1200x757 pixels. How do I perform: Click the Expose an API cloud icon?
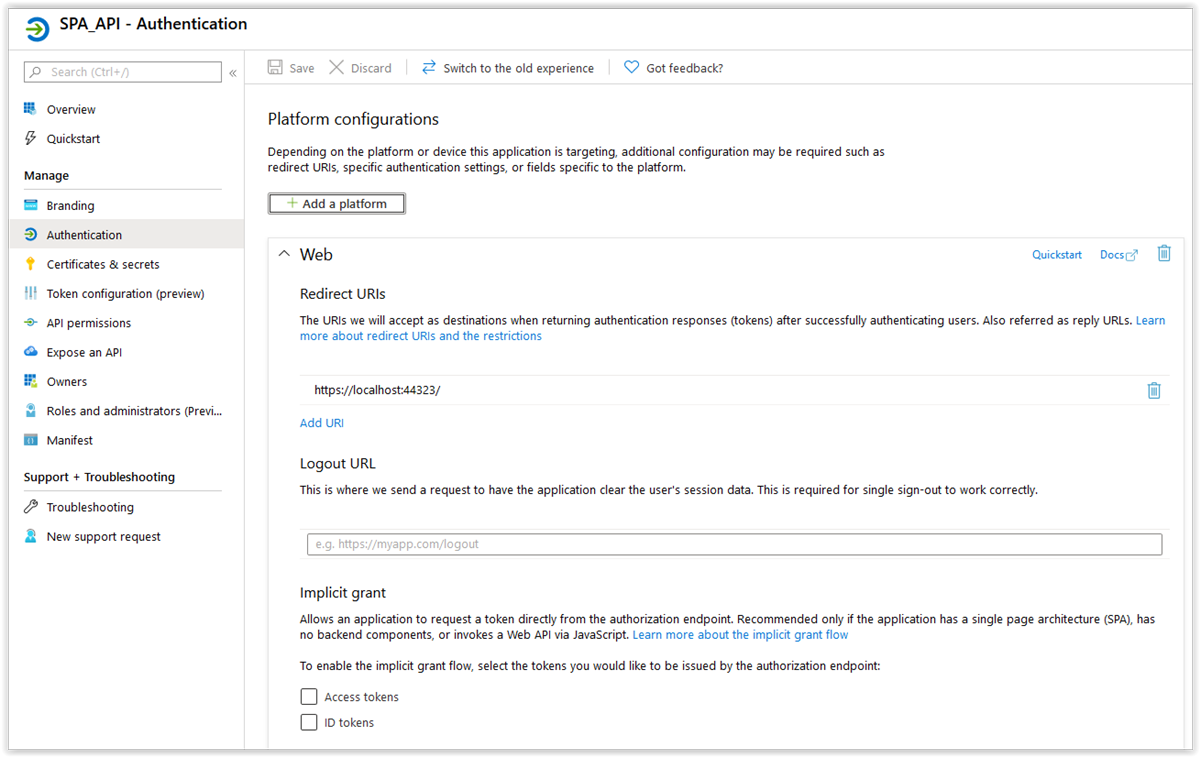click(31, 352)
